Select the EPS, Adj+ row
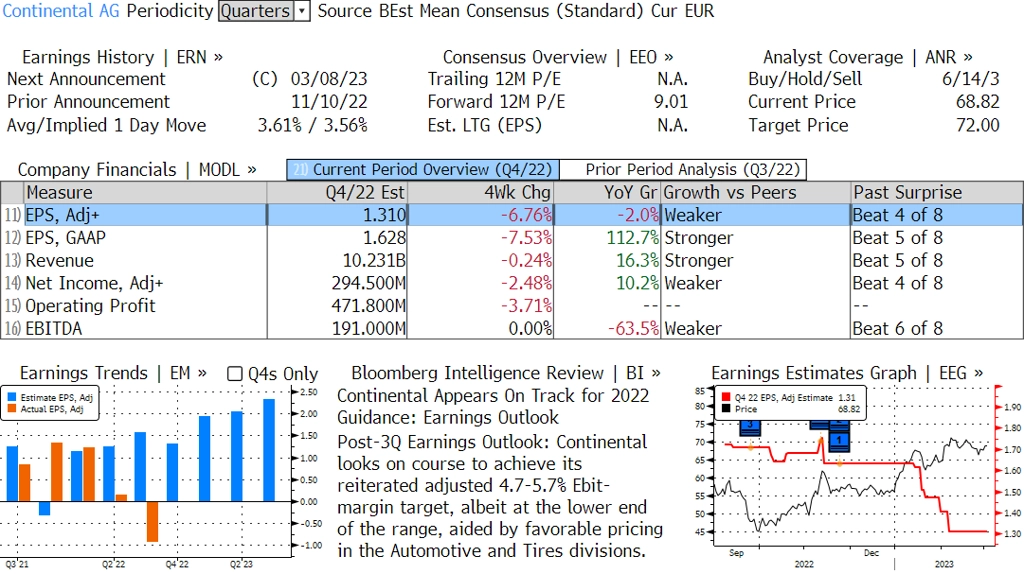Screen dimensions: 1024x574 click(512, 215)
